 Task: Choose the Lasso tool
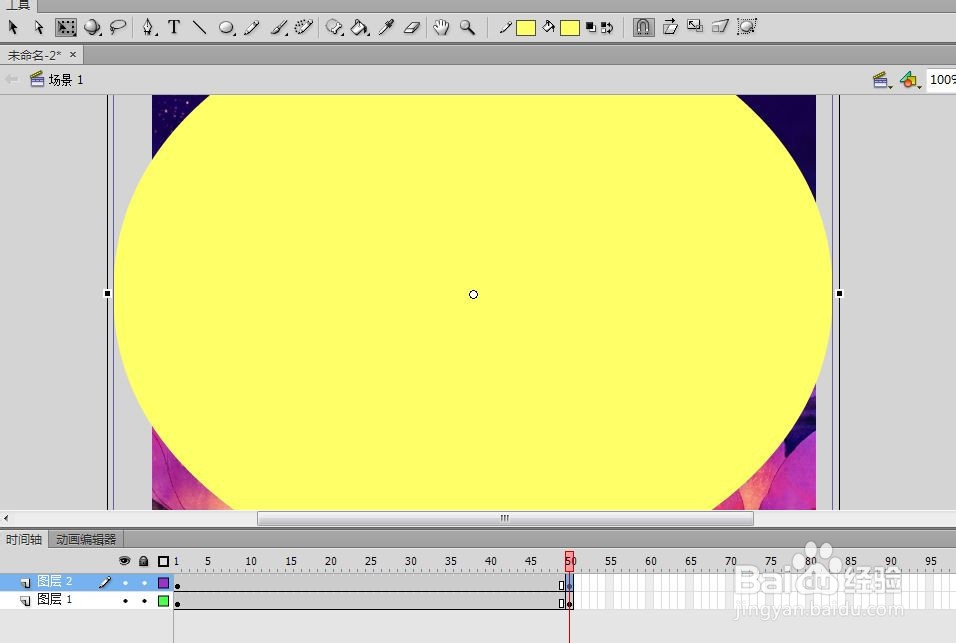[118, 27]
